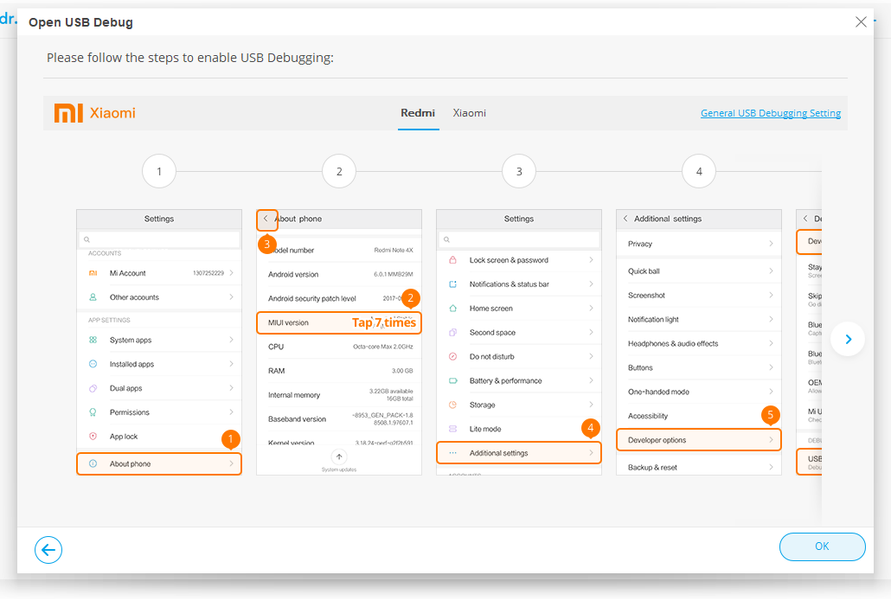Click the back arrow circle button
Screen dimensions: 891x599
pyautogui.click(x=48, y=549)
